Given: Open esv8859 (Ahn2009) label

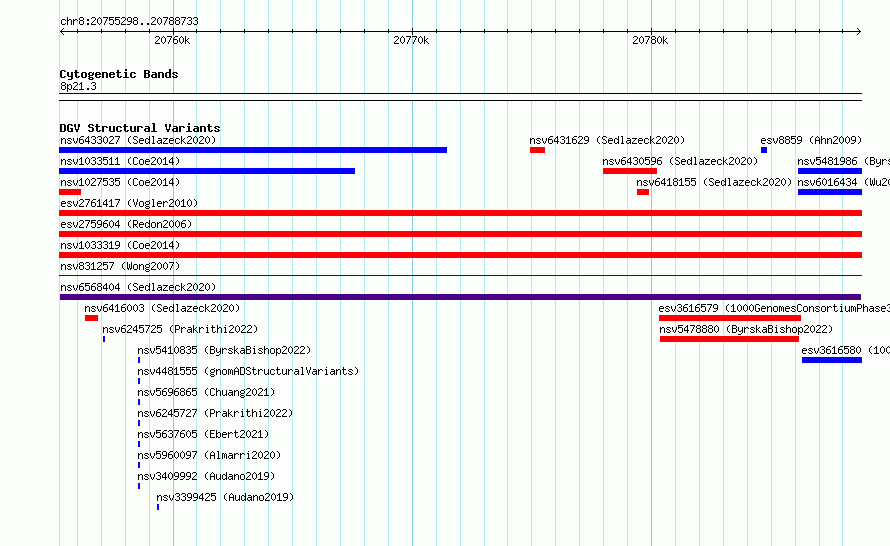Looking at the screenshot, I should (x=811, y=140).
